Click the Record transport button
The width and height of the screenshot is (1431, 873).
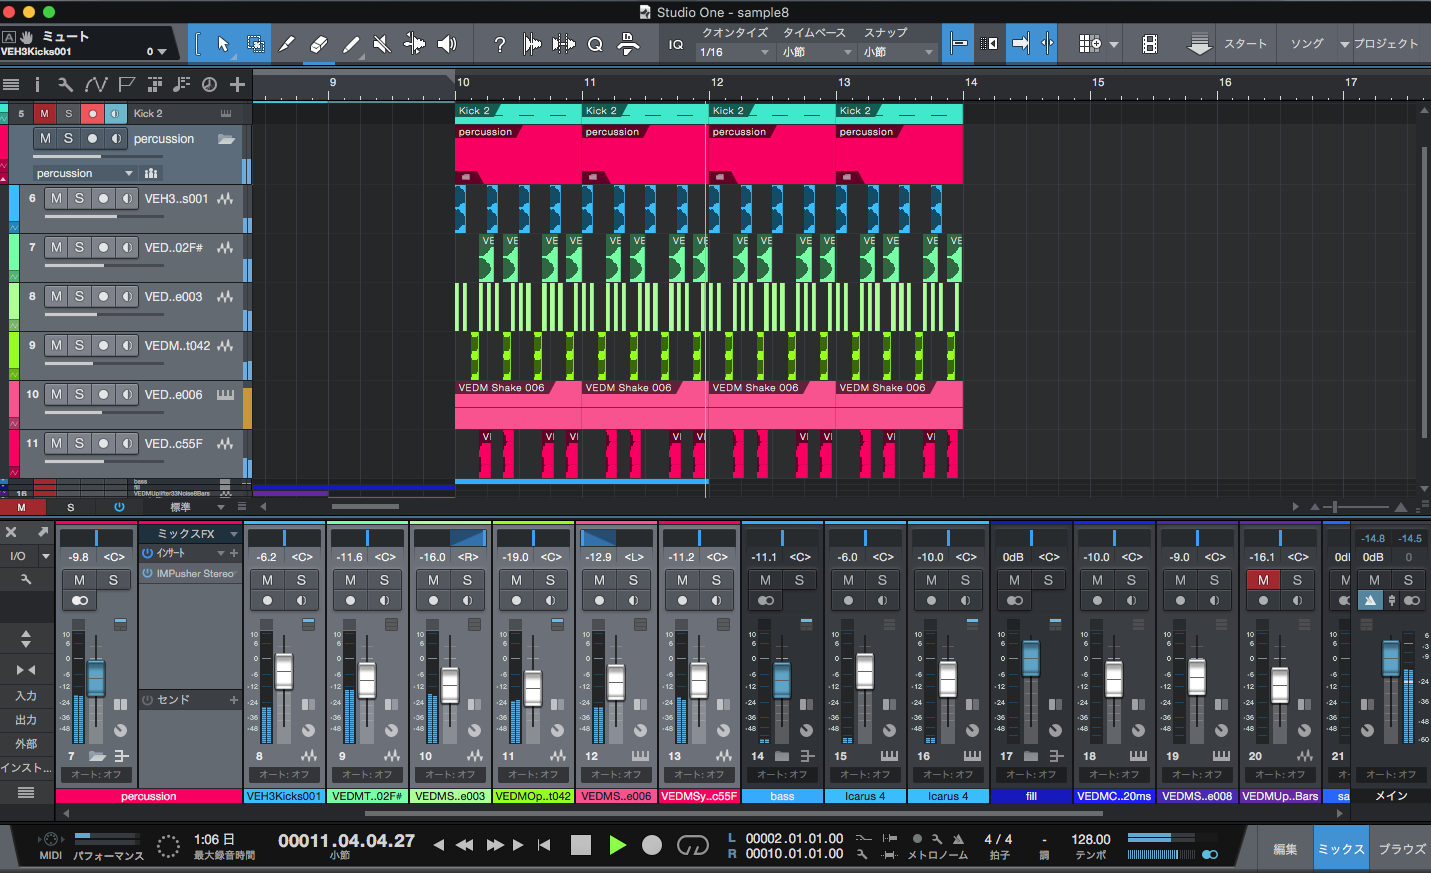click(x=652, y=845)
